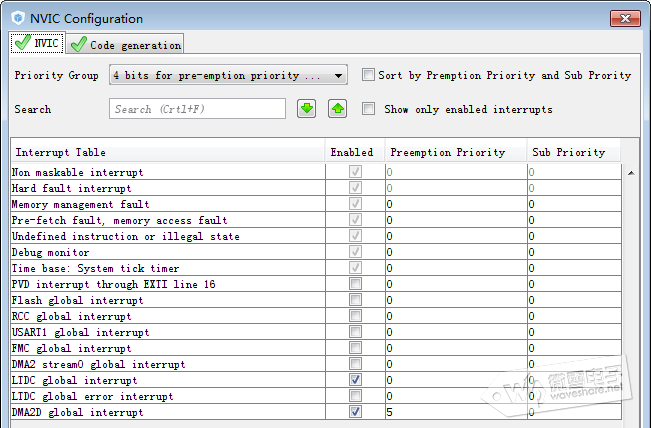The image size is (651, 428).
Task: Click the Enabled column header
Action: click(350, 152)
